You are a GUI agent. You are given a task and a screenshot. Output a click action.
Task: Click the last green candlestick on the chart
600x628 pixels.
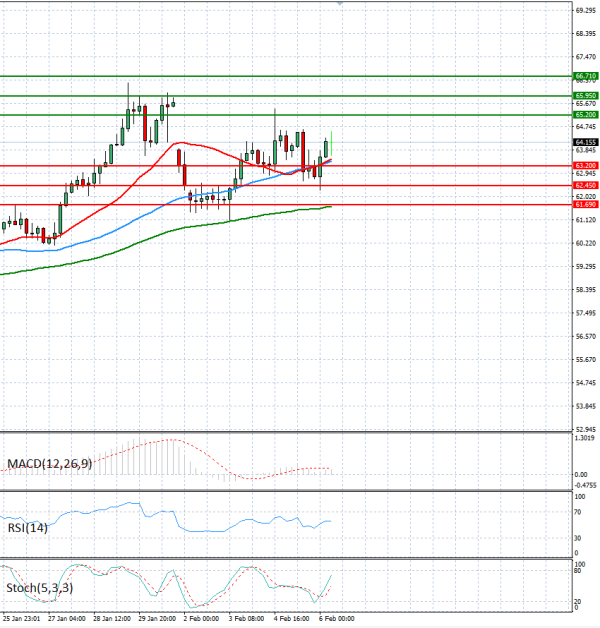pos(327,148)
